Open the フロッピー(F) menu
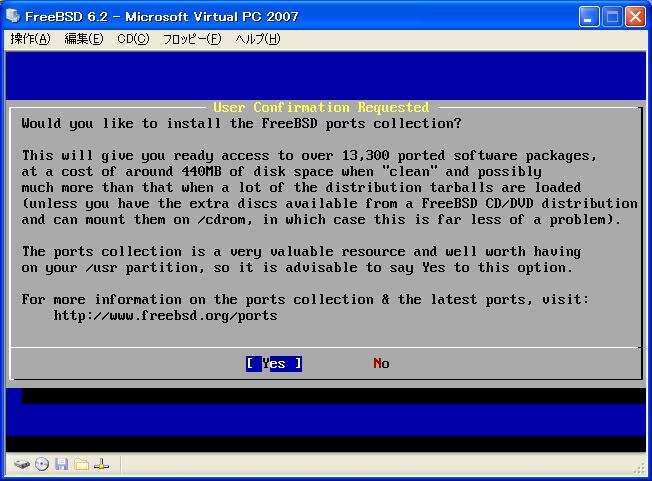The image size is (652, 481). (192, 39)
